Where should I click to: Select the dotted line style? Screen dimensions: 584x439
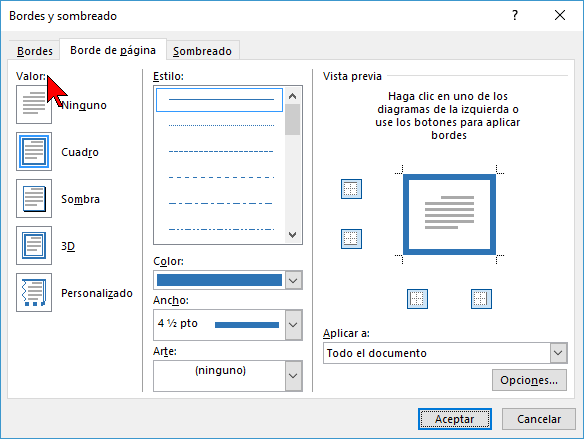221,125
